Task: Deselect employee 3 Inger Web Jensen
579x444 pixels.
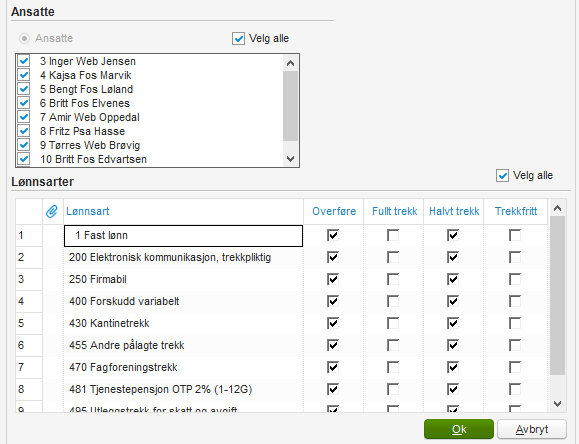Action: (24, 61)
